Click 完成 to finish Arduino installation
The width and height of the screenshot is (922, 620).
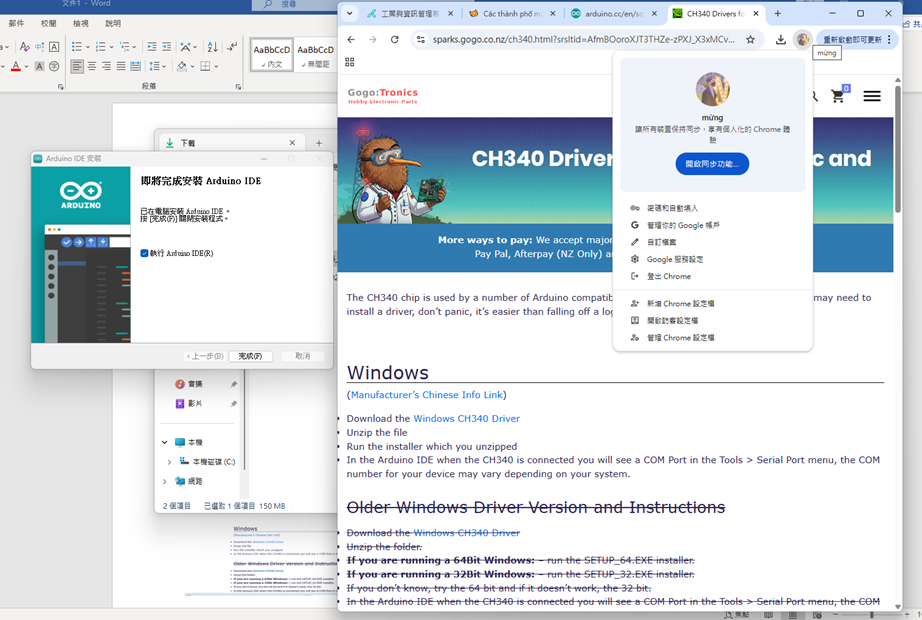coord(251,356)
